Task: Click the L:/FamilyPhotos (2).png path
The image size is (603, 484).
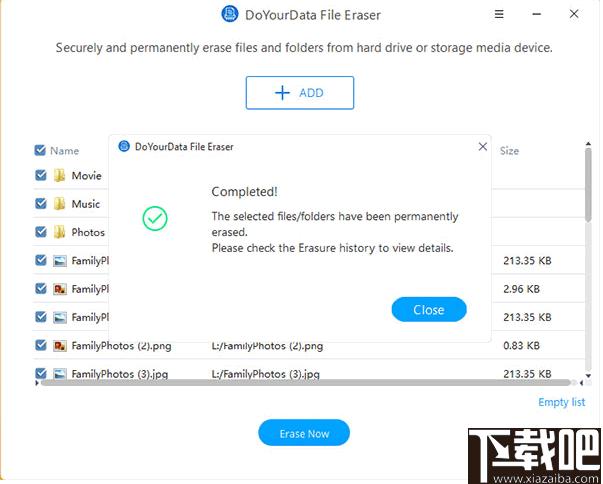Action: [267, 346]
